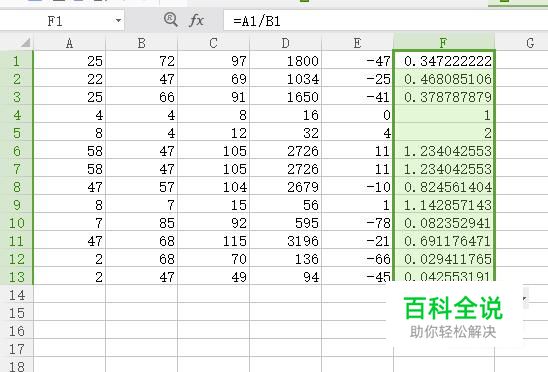Click the Name Box showing F1
The image size is (548, 372).
tap(62, 21)
